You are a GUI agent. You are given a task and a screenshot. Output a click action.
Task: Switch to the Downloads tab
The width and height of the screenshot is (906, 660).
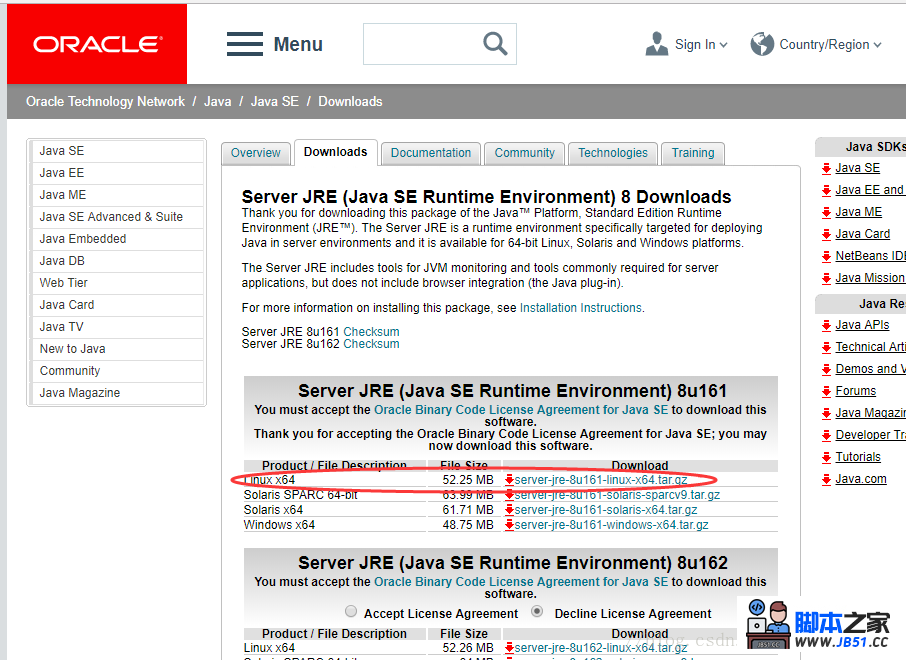point(336,152)
